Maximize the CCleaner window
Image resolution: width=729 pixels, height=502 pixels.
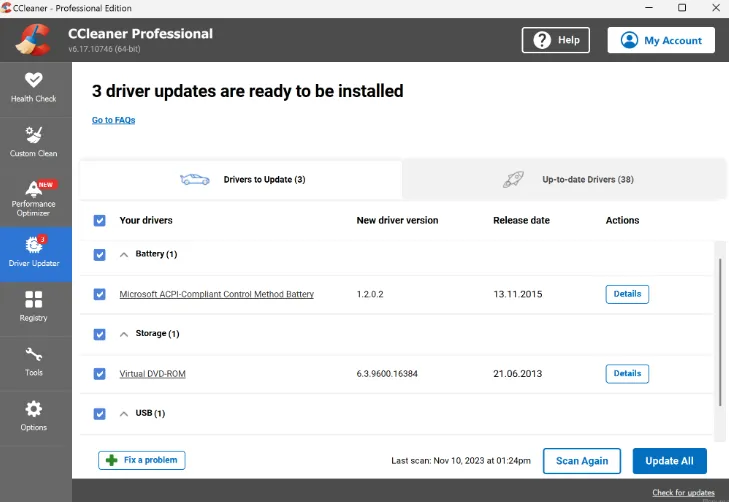(682, 8)
